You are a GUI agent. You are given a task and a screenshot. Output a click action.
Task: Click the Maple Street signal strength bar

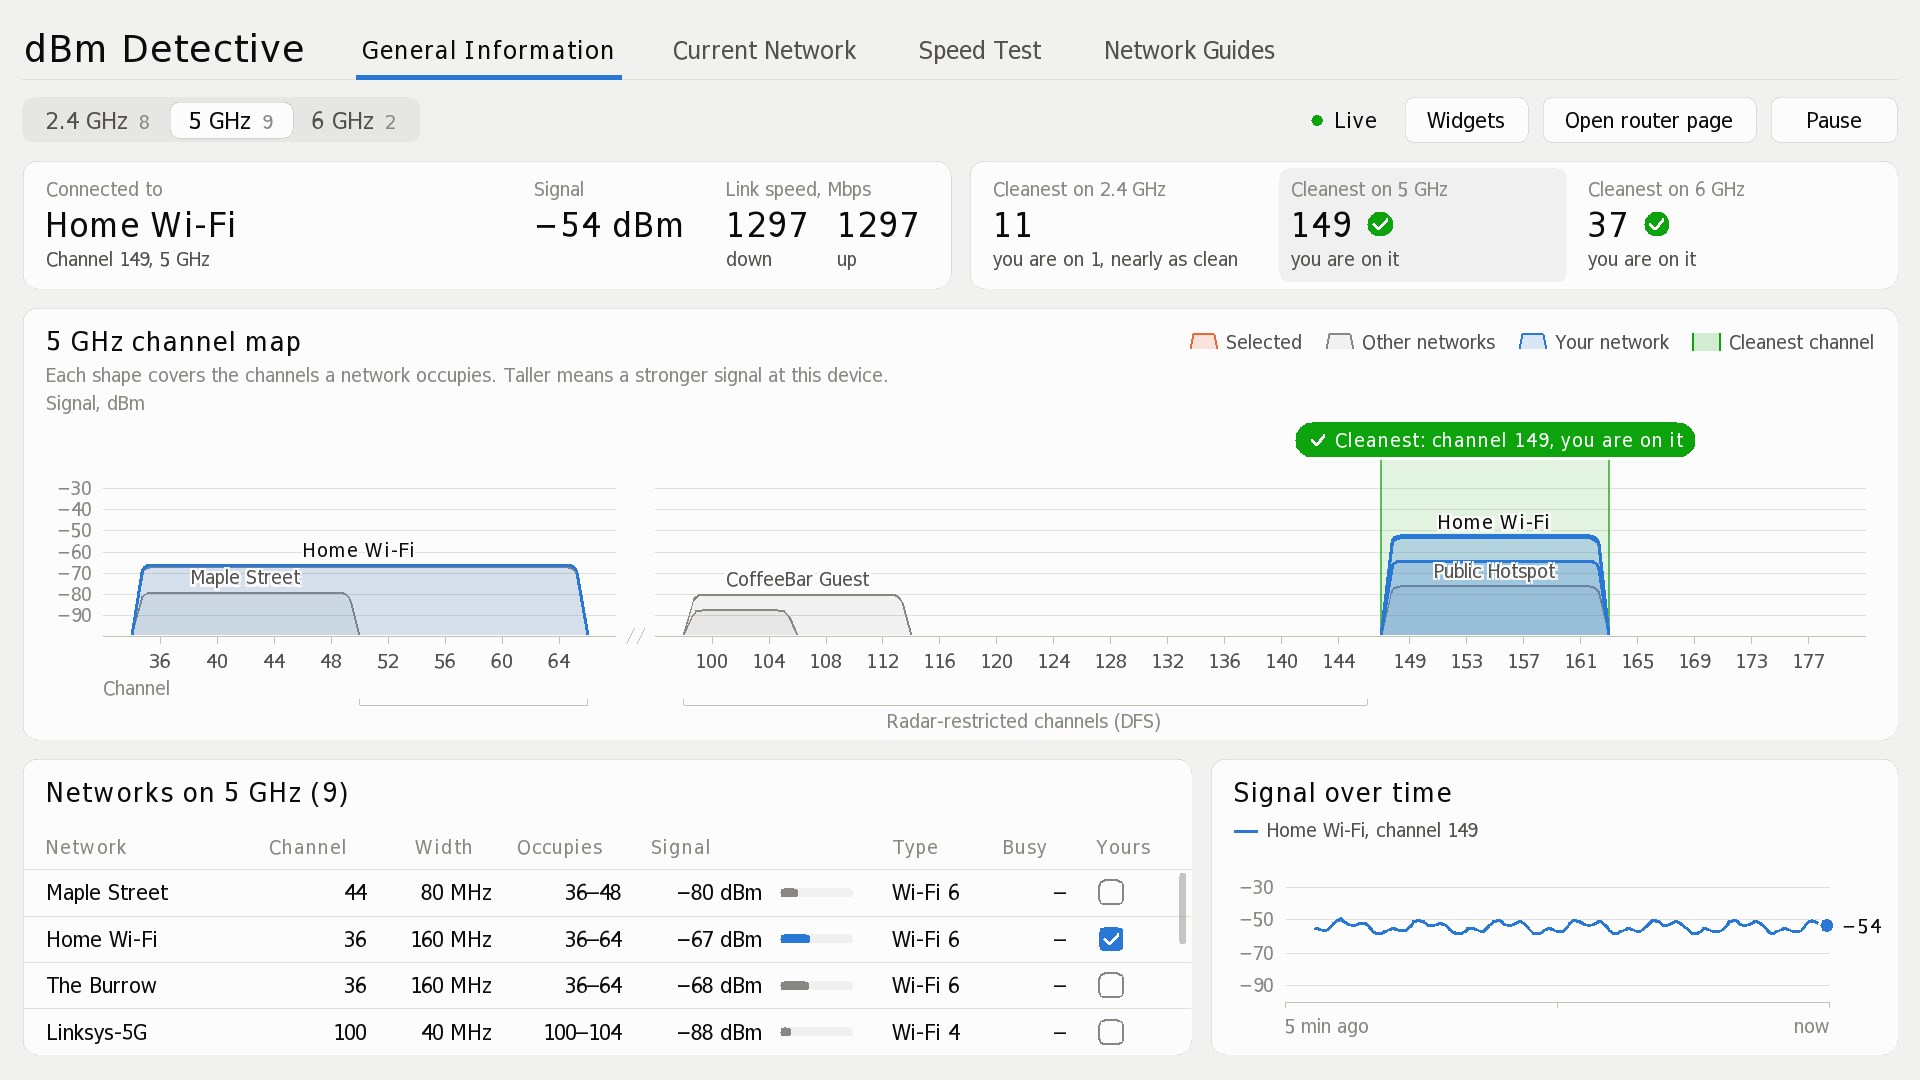[x=817, y=893]
